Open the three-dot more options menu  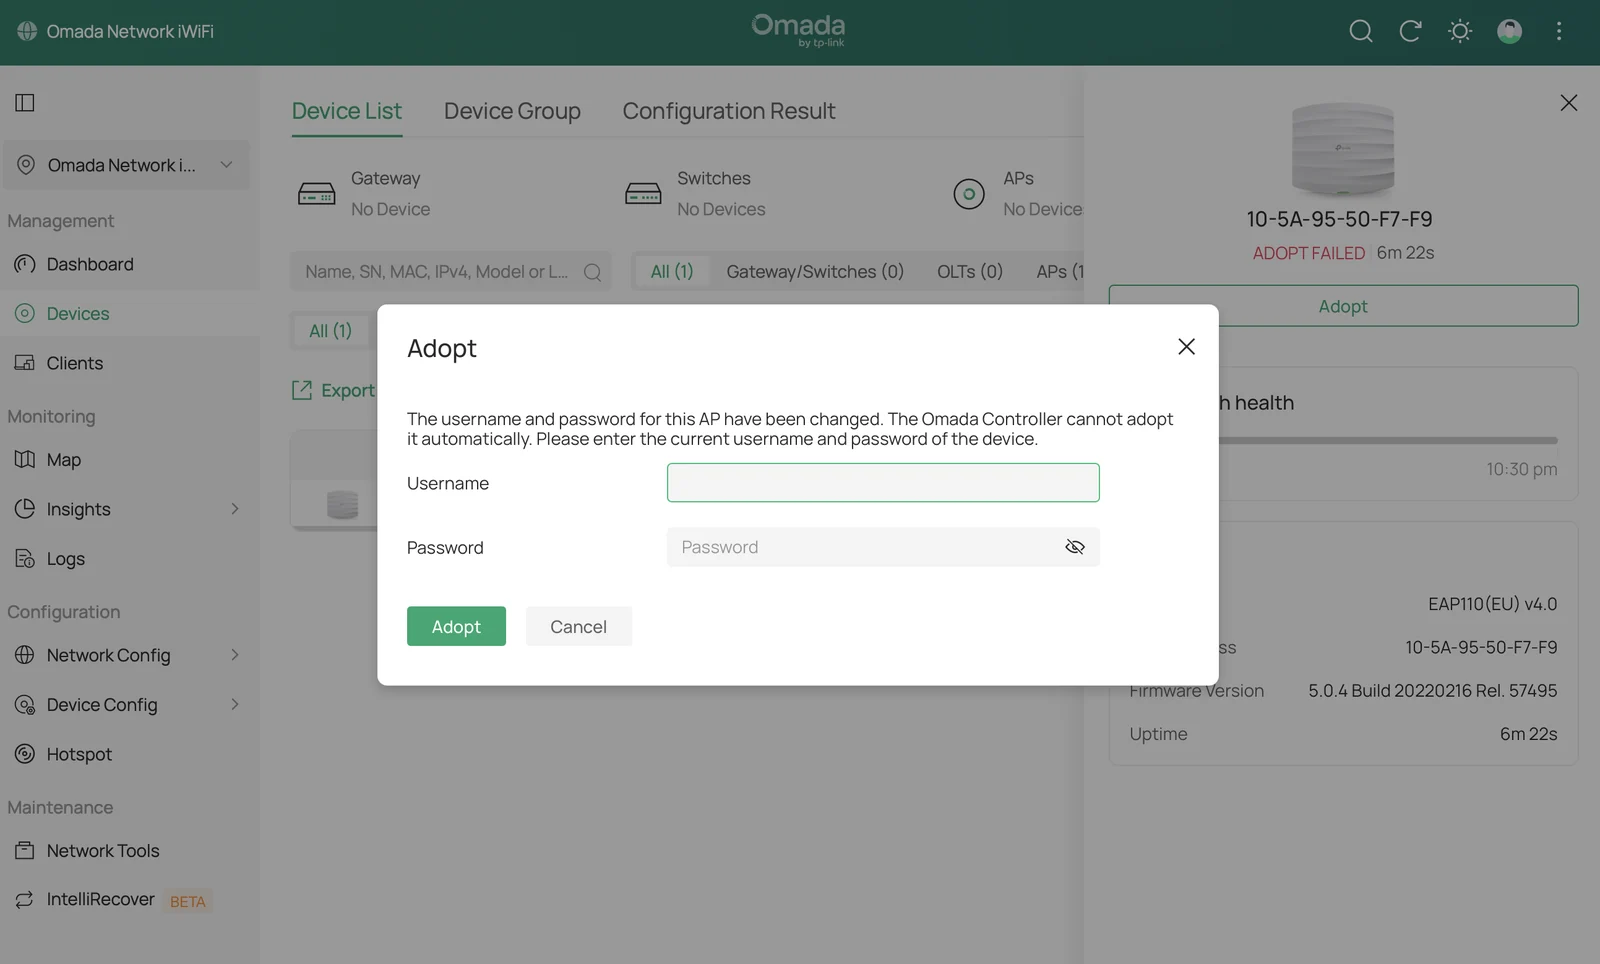tap(1558, 31)
